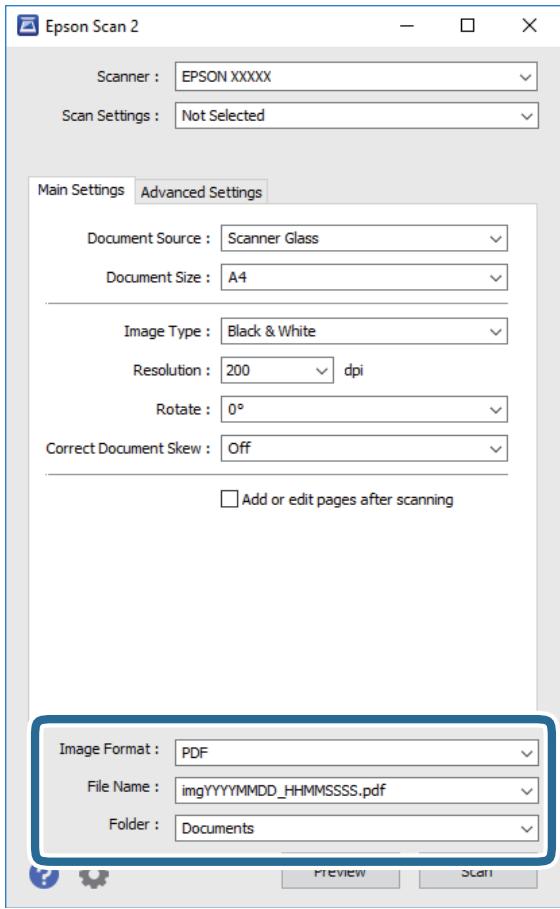Expand the Image Type dropdown
The image size is (560, 909).
pyautogui.click(x=364, y=331)
